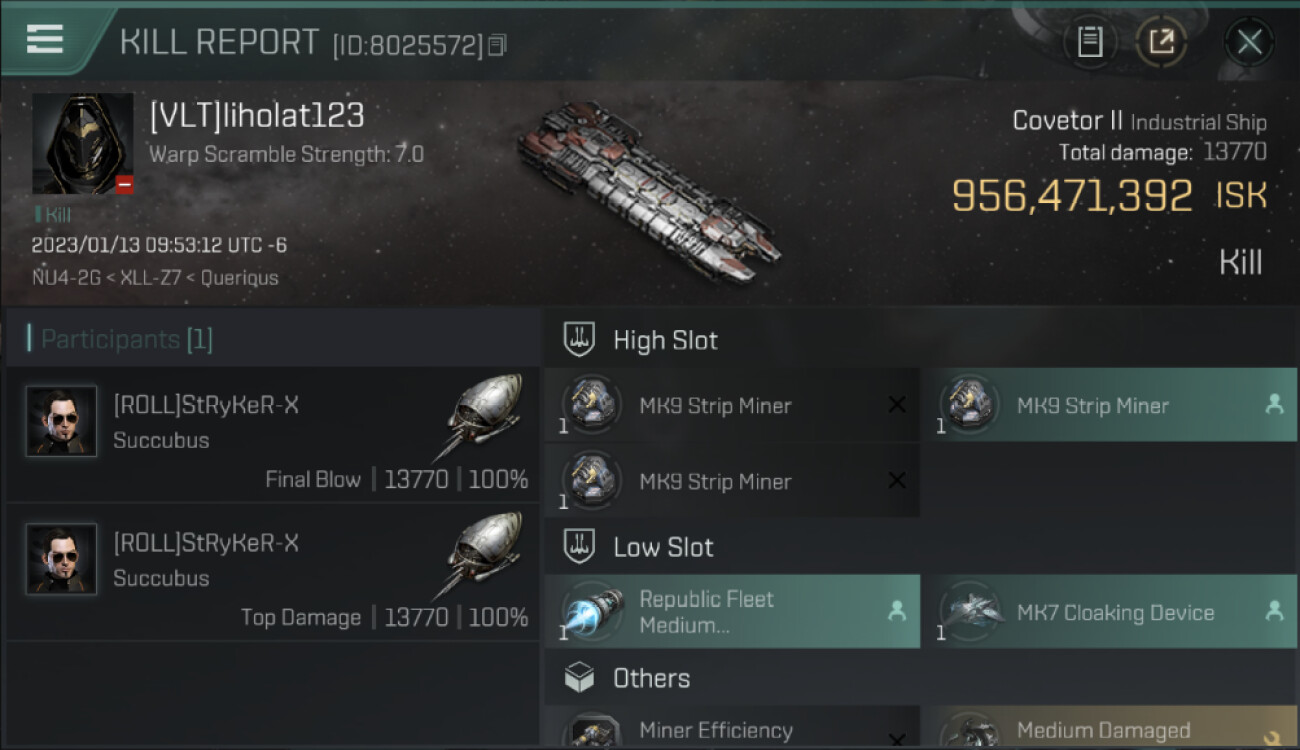Select victim liholat123's portrait
Screen dimensions: 1300x750
pyautogui.click(x=83, y=144)
